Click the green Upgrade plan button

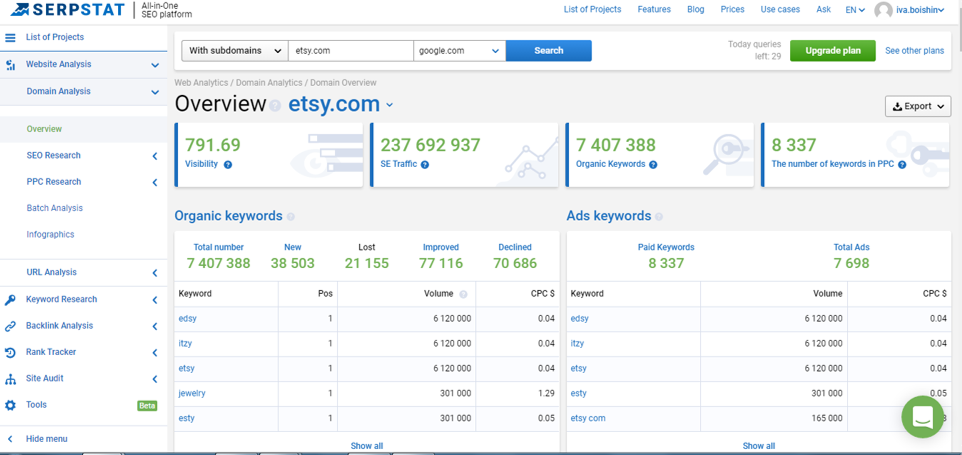click(x=833, y=51)
